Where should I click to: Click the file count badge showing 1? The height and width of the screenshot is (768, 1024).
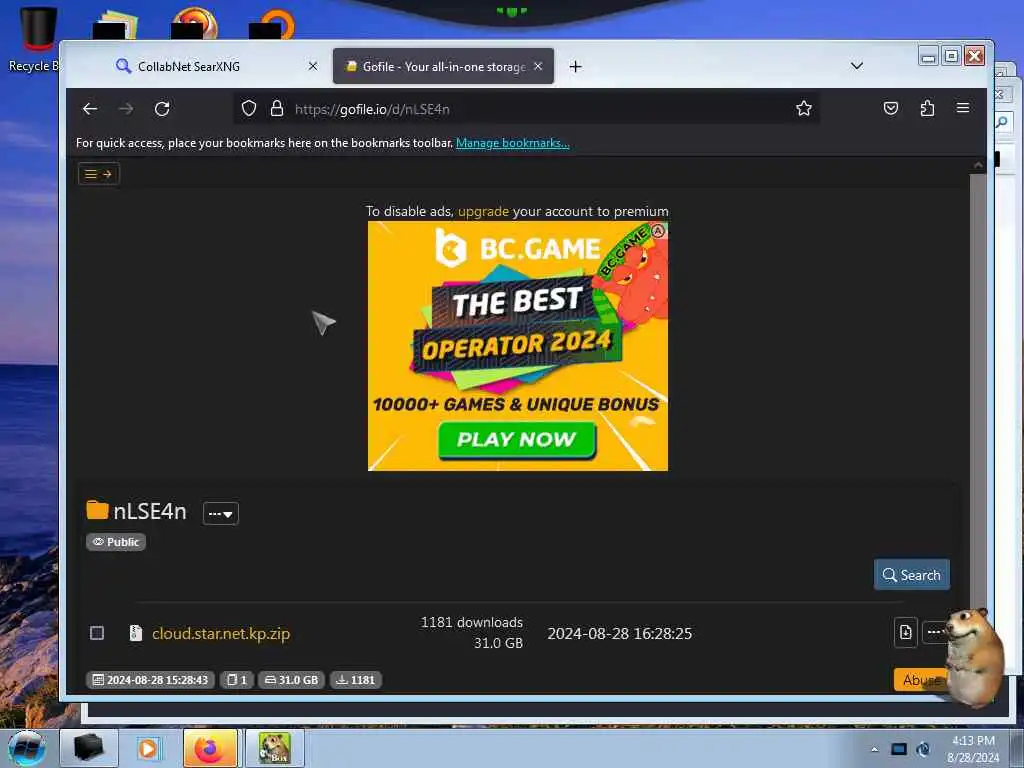pyautogui.click(x=237, y=680)
